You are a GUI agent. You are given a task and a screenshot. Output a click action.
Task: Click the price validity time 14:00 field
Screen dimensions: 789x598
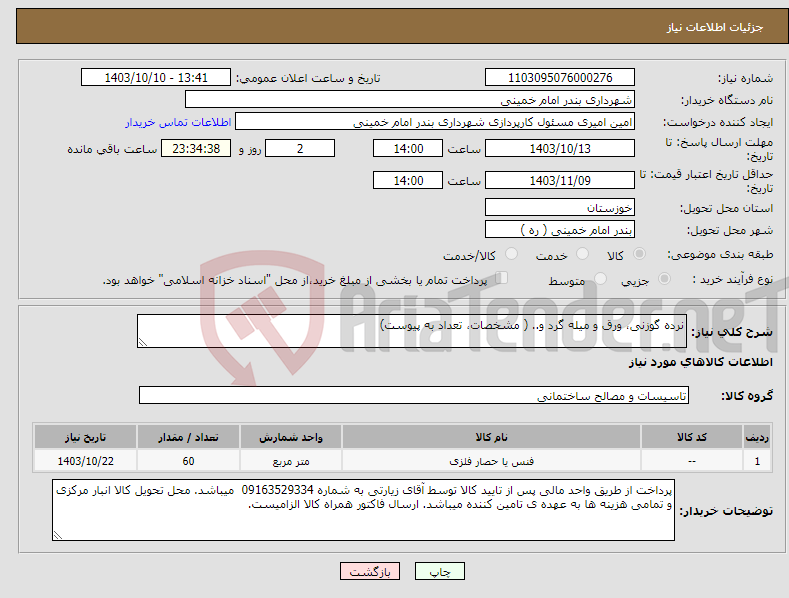408,180
